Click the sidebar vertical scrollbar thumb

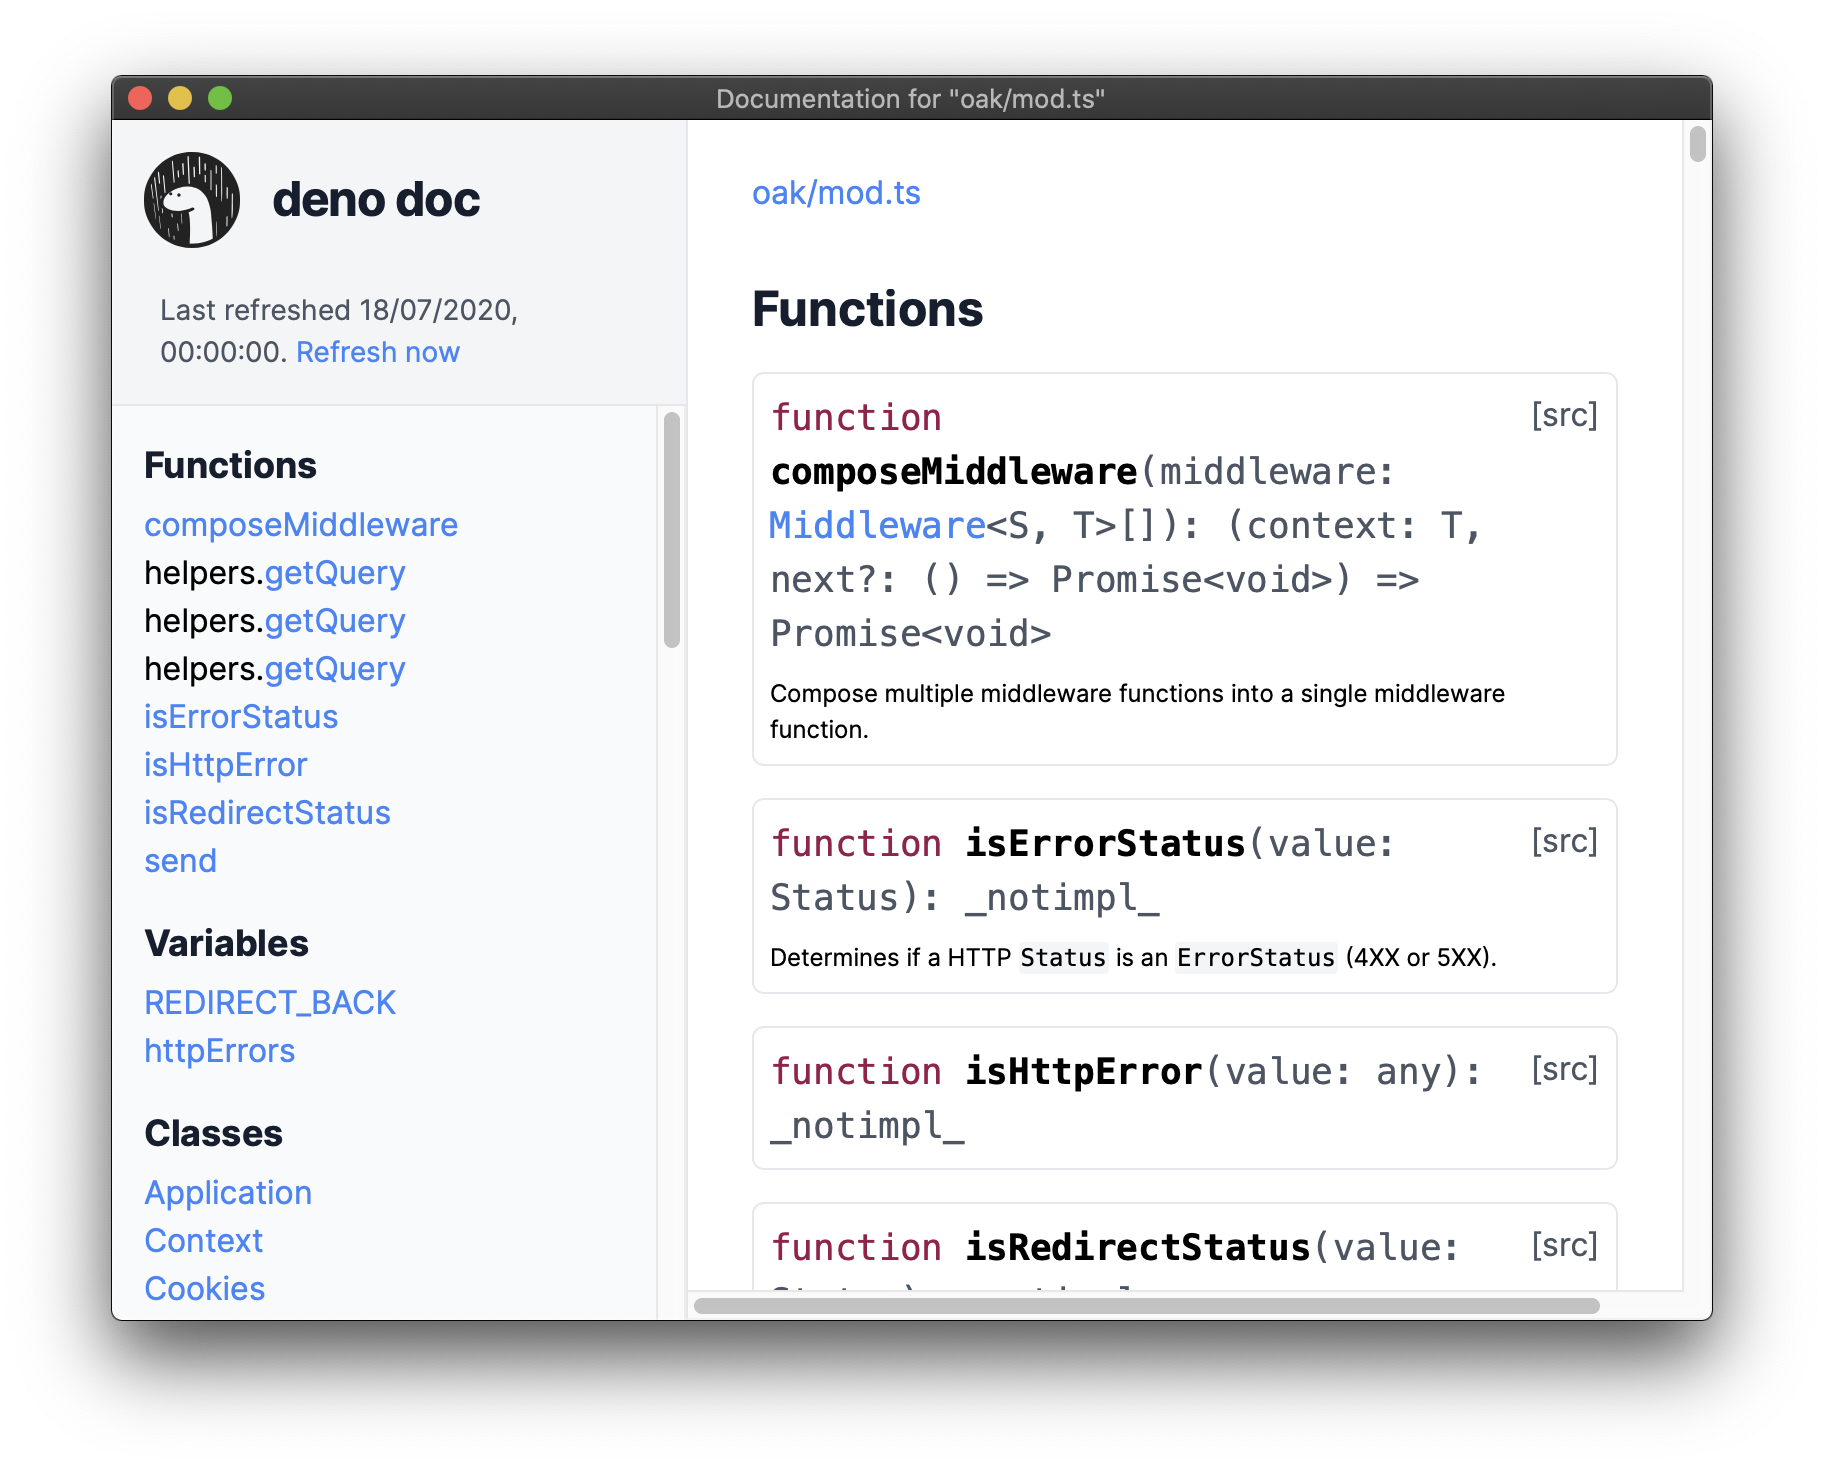pyautogui.click(x=672, y=530)
